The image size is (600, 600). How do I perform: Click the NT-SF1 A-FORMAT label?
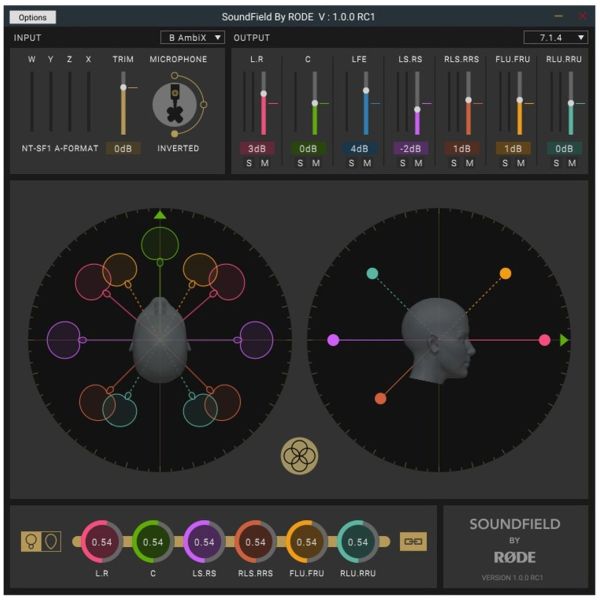(59, 148)
